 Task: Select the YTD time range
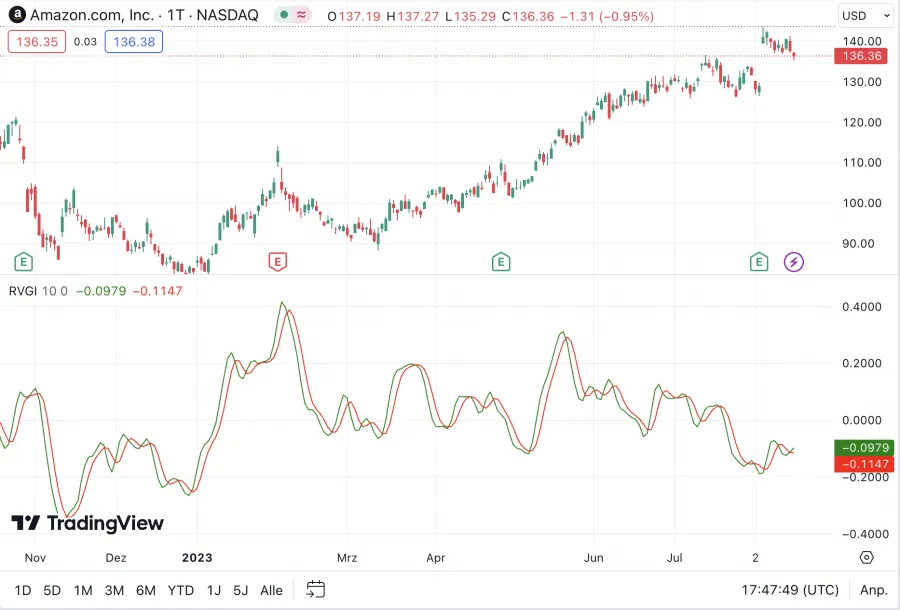(x=181, y=590)
